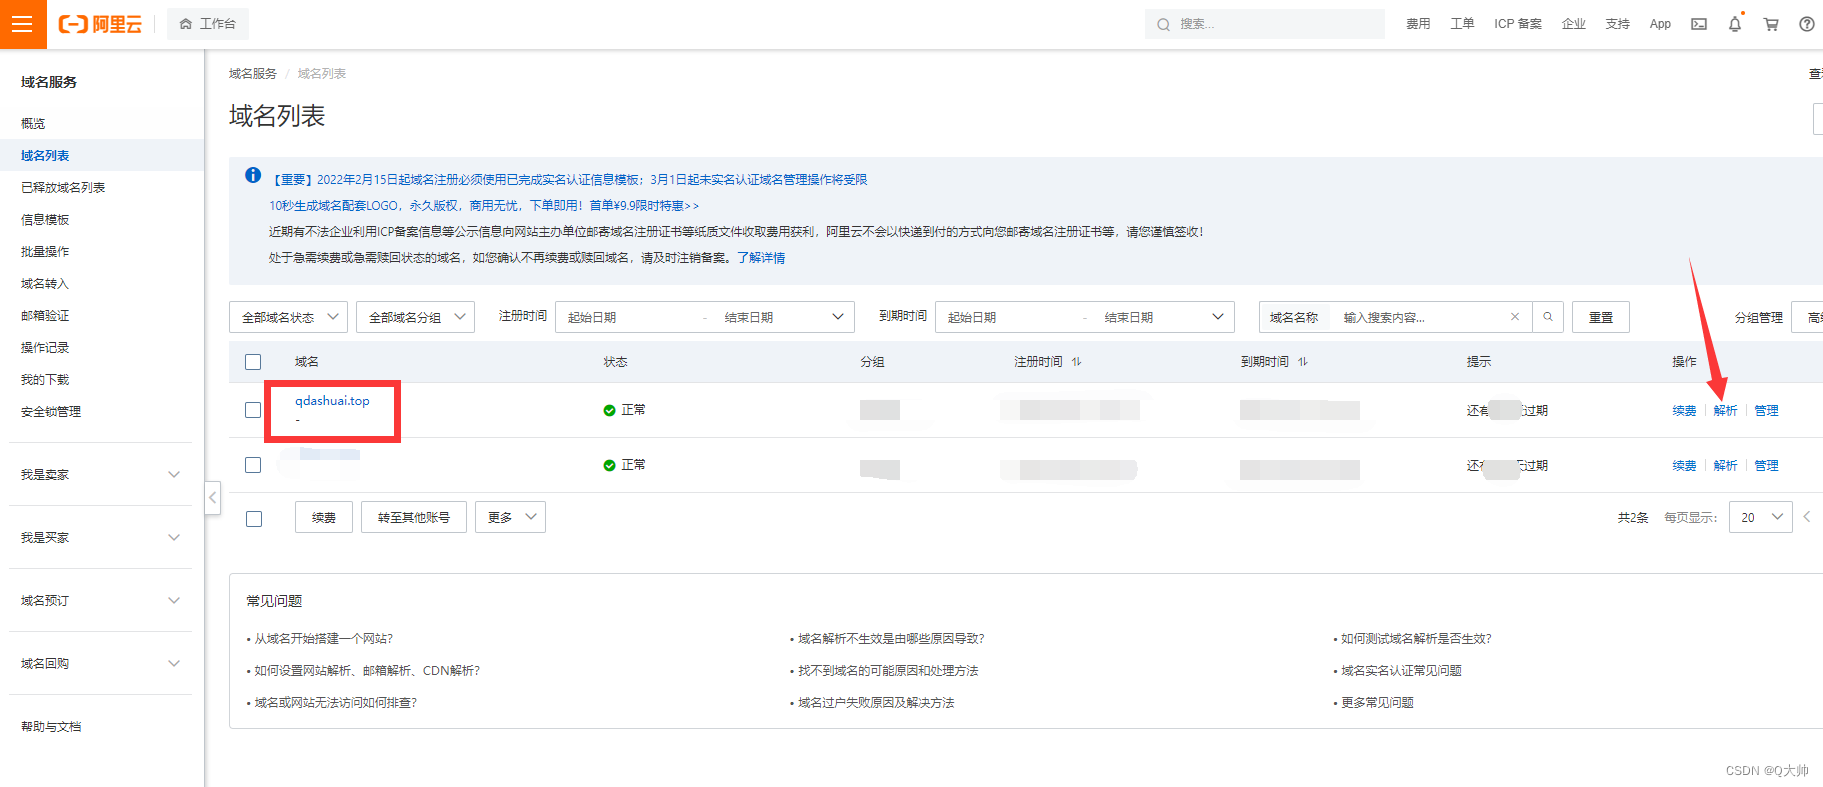Click 解析 for the second domain row

coord(1725,465)
